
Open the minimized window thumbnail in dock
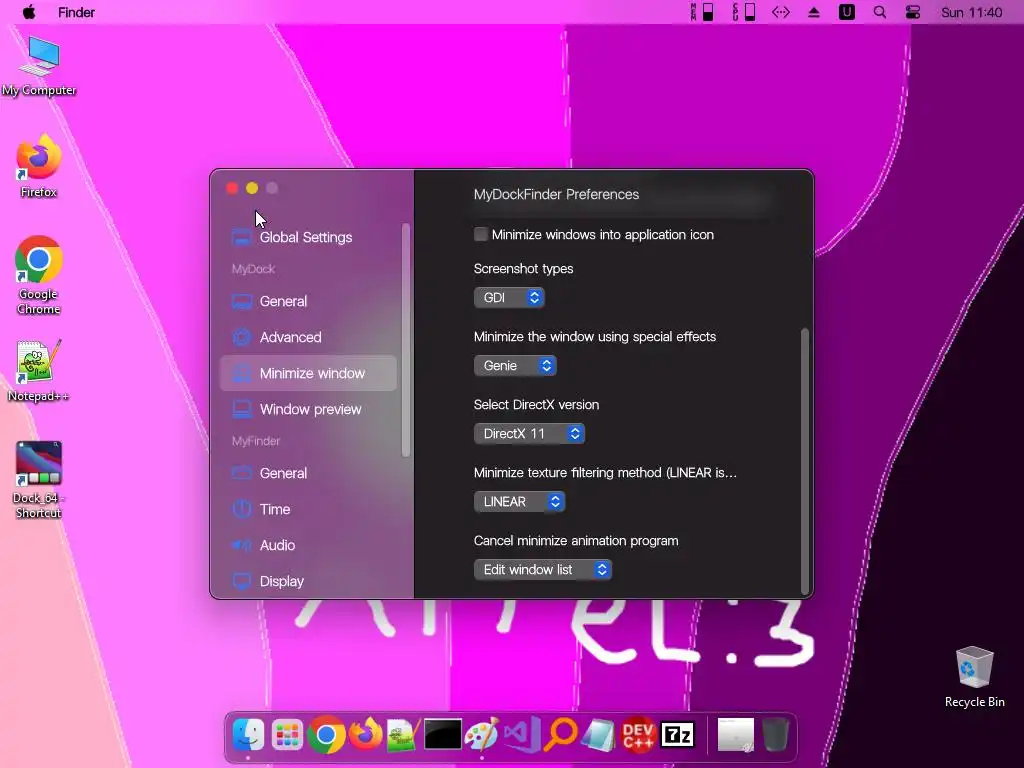click(x=735, y=735)
